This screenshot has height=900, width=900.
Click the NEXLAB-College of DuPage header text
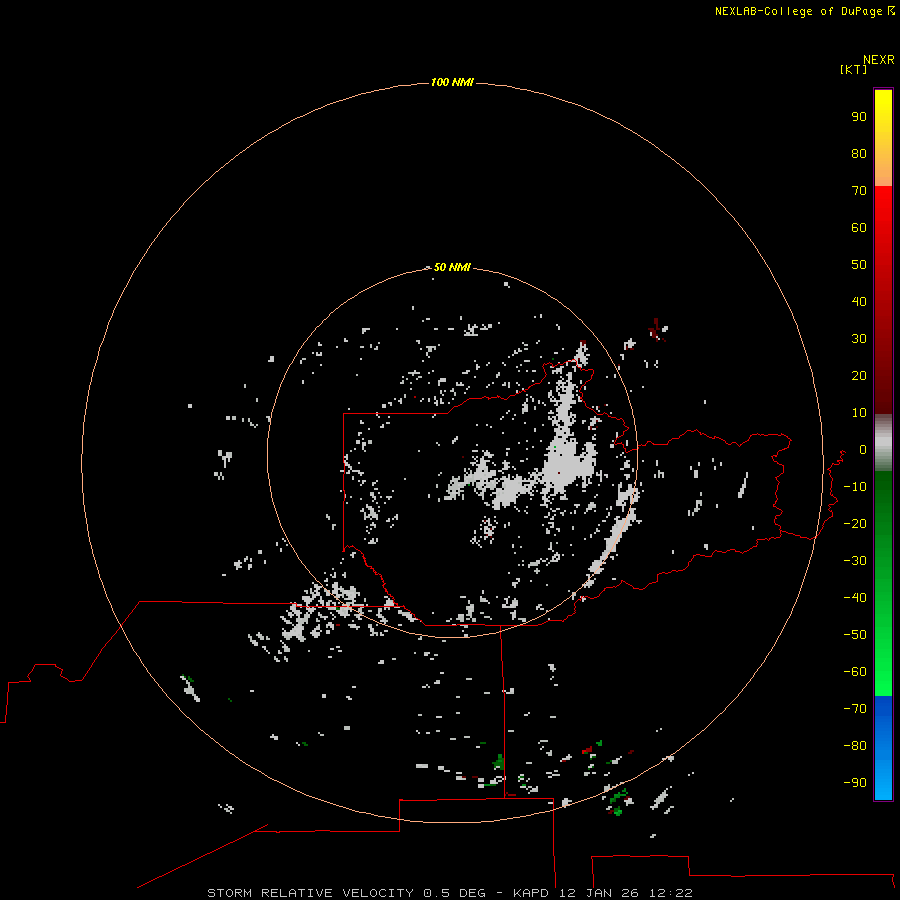tap(798, 11)
